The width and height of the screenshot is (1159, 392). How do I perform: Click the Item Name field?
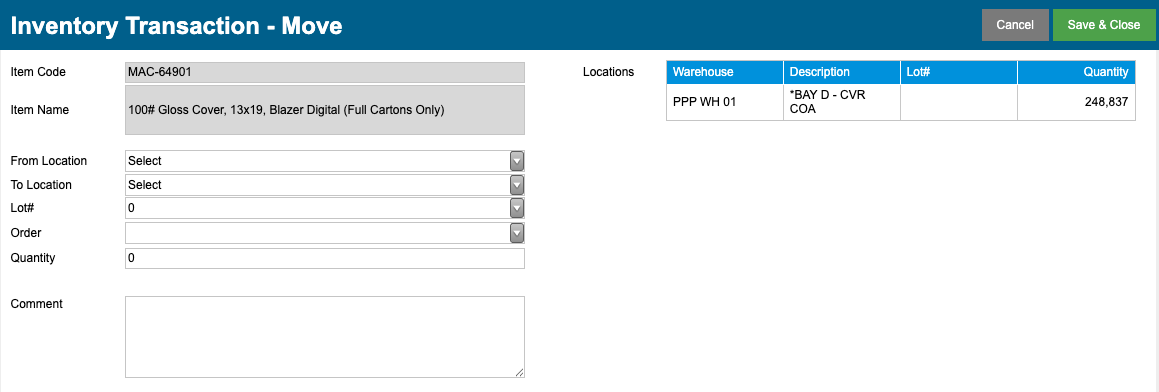click(324, 109)
